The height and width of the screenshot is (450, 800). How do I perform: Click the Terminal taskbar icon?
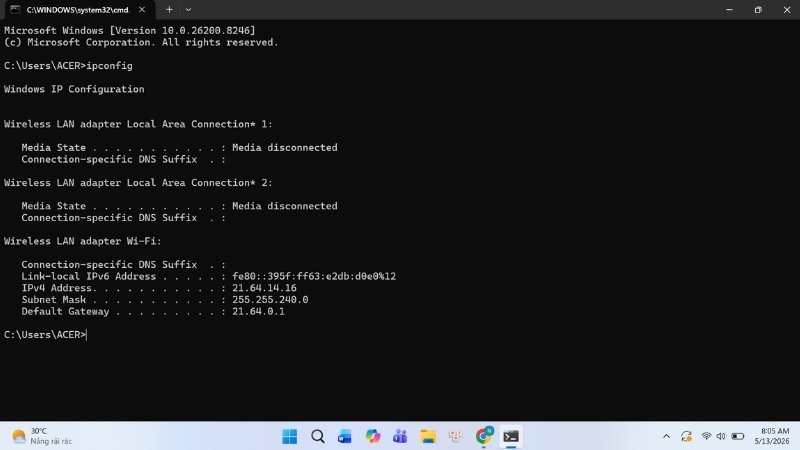[x=511, y=436]
